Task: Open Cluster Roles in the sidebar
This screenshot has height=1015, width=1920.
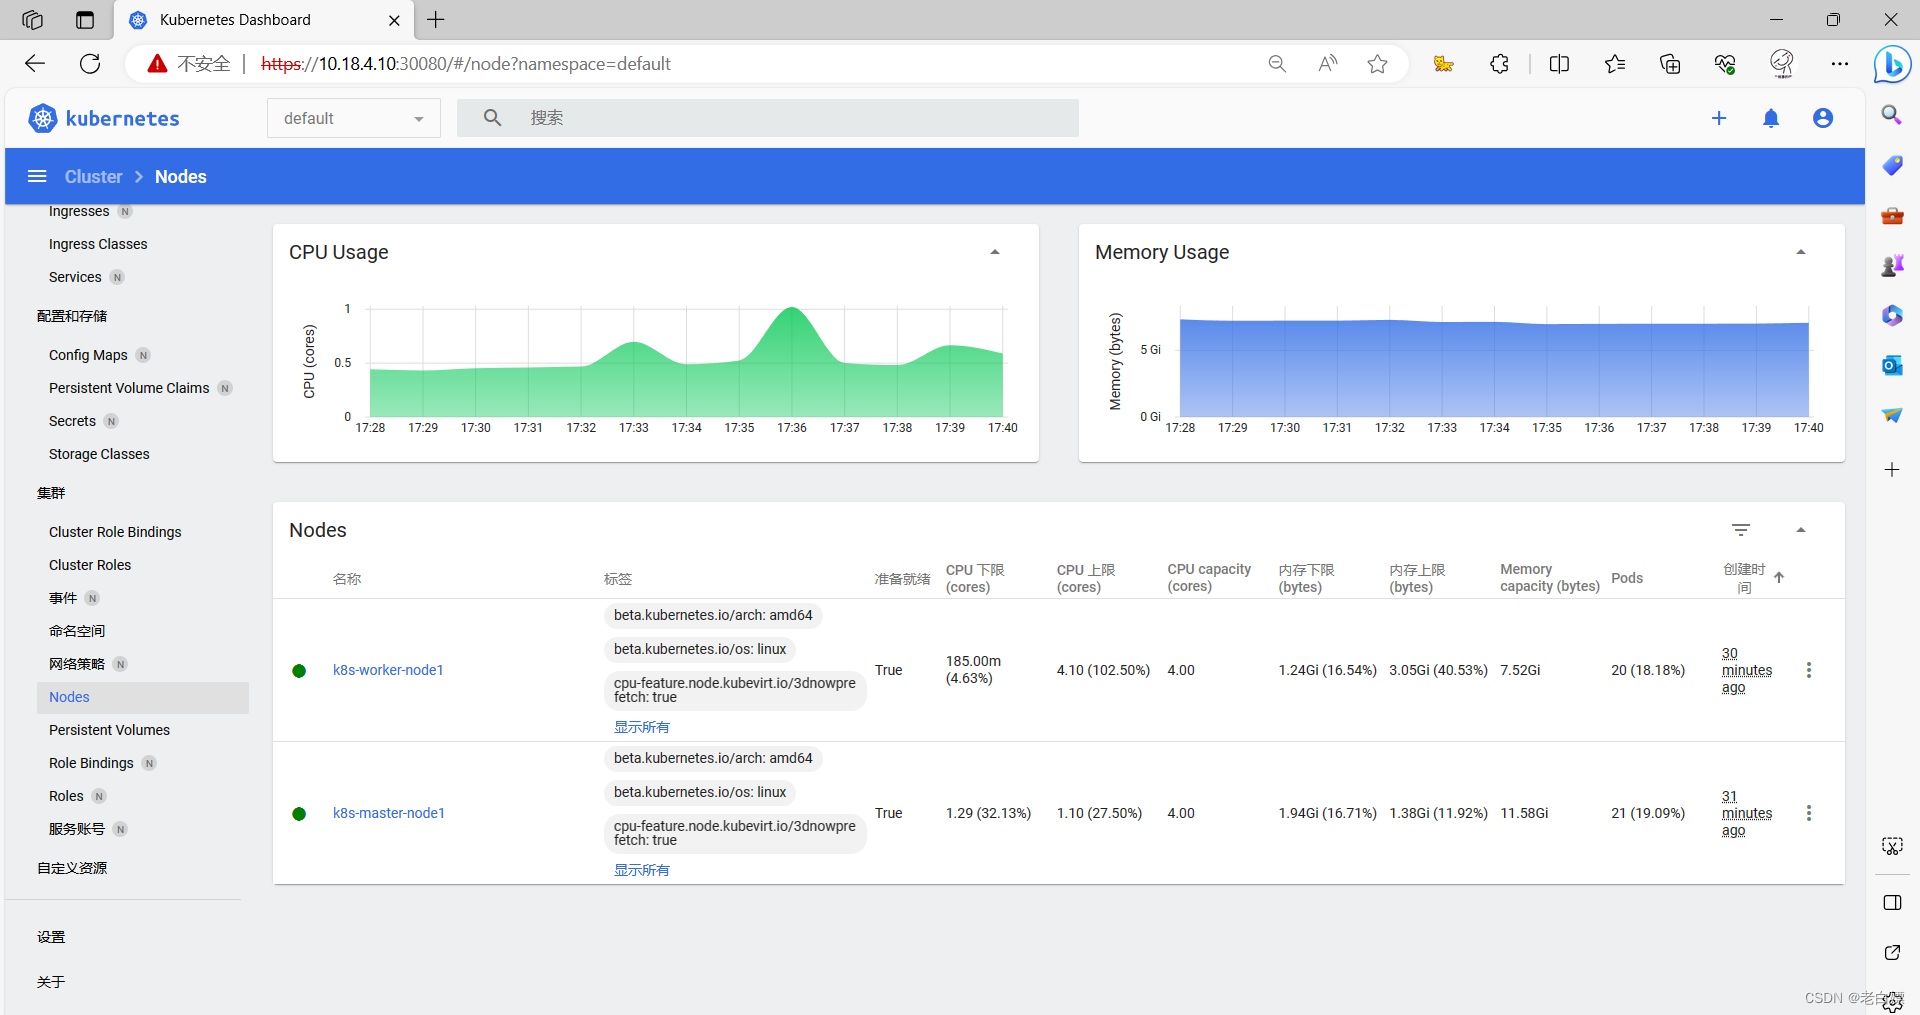Action: [x=90, y=565]
